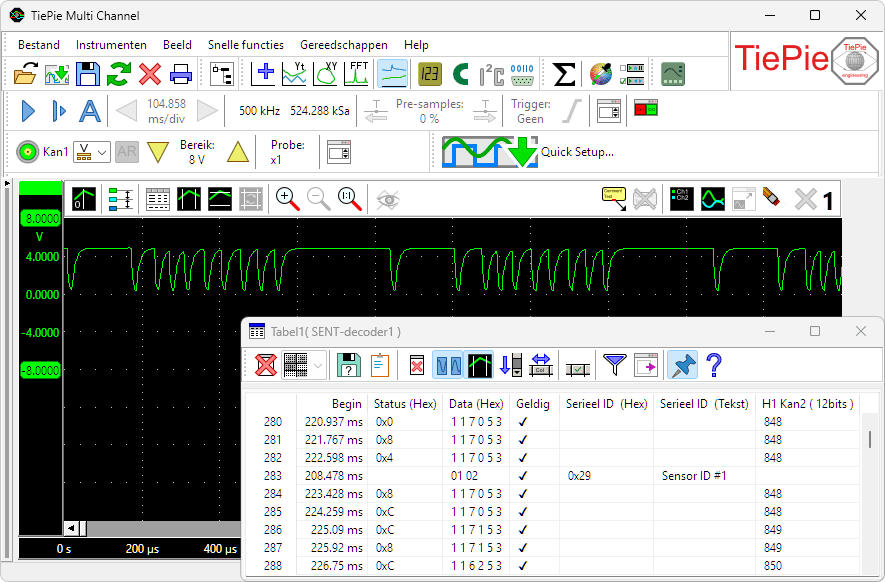The width and height of the screenshot is (885, 582).
Task: Click the green refresh arrows icon
Action: coord(119,74)
